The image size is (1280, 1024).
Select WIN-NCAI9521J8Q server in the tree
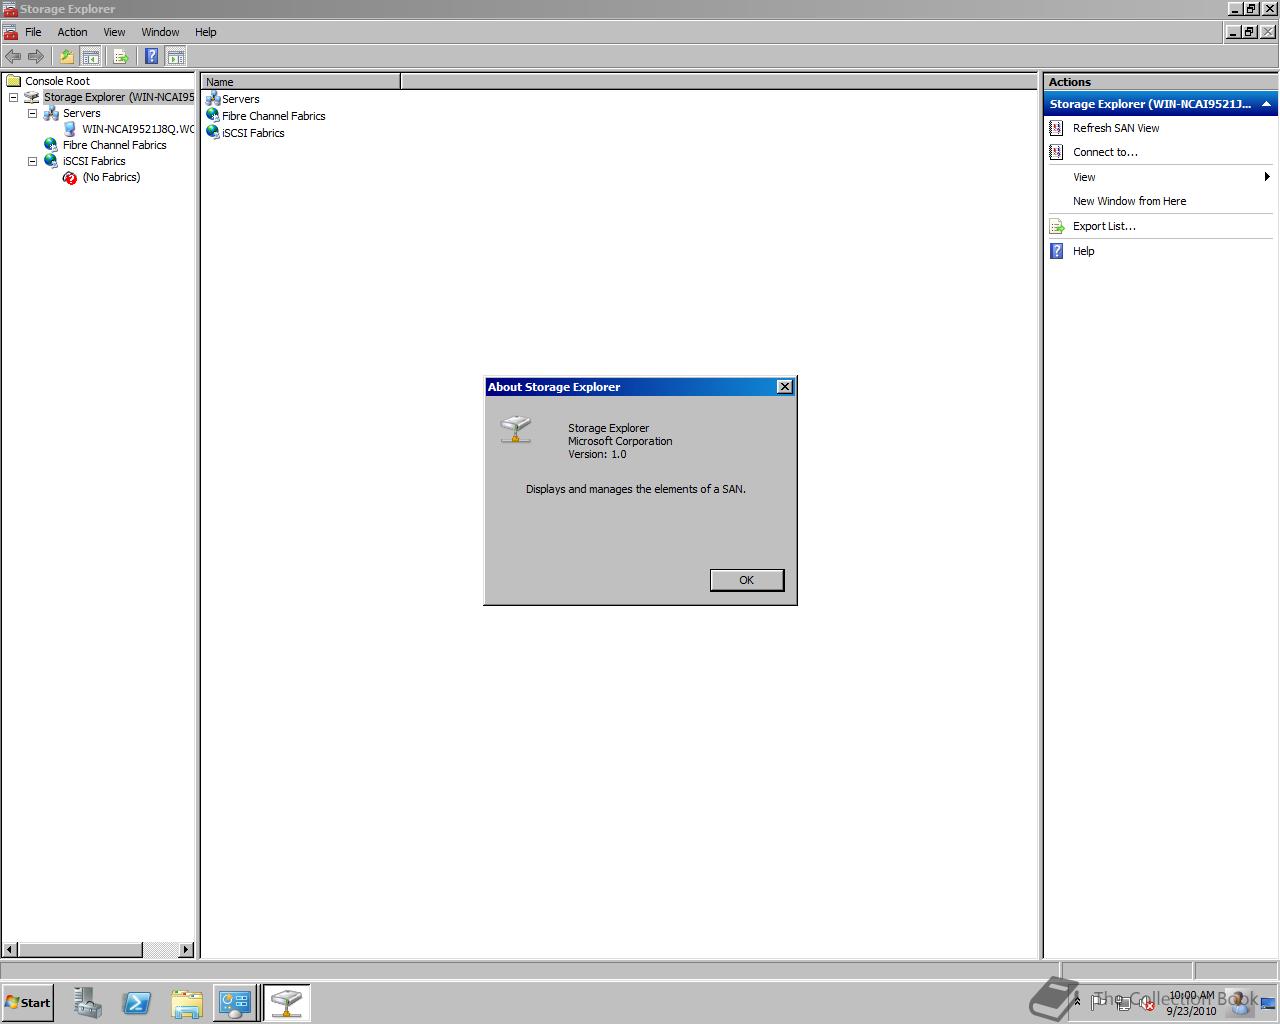tap(138, 129)
